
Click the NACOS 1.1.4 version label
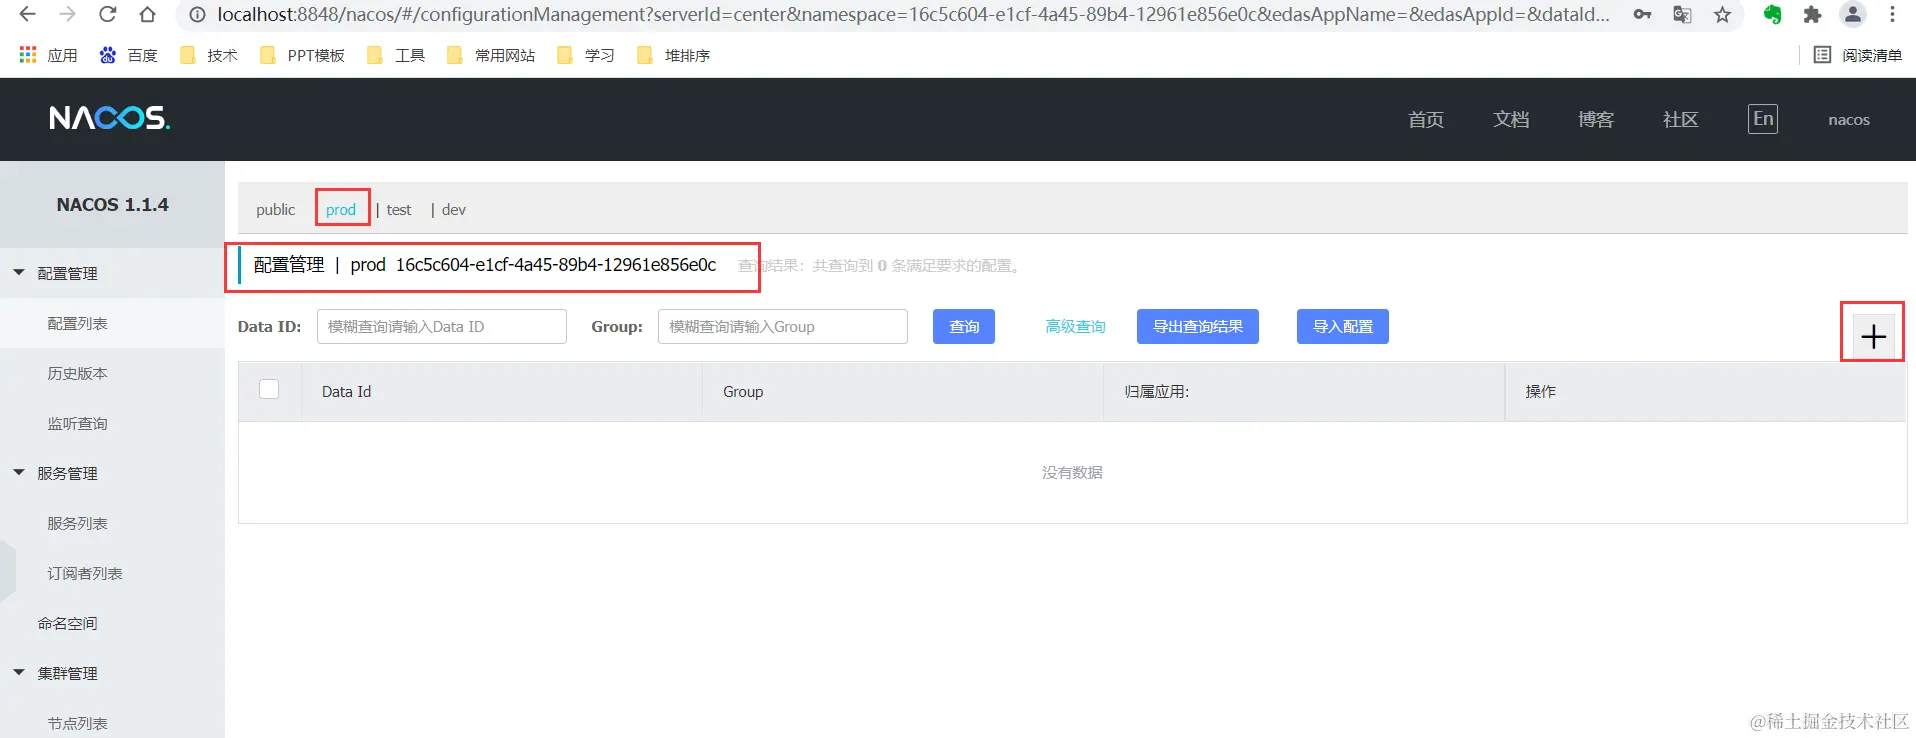pyautogui.click(x=112, y=204)
